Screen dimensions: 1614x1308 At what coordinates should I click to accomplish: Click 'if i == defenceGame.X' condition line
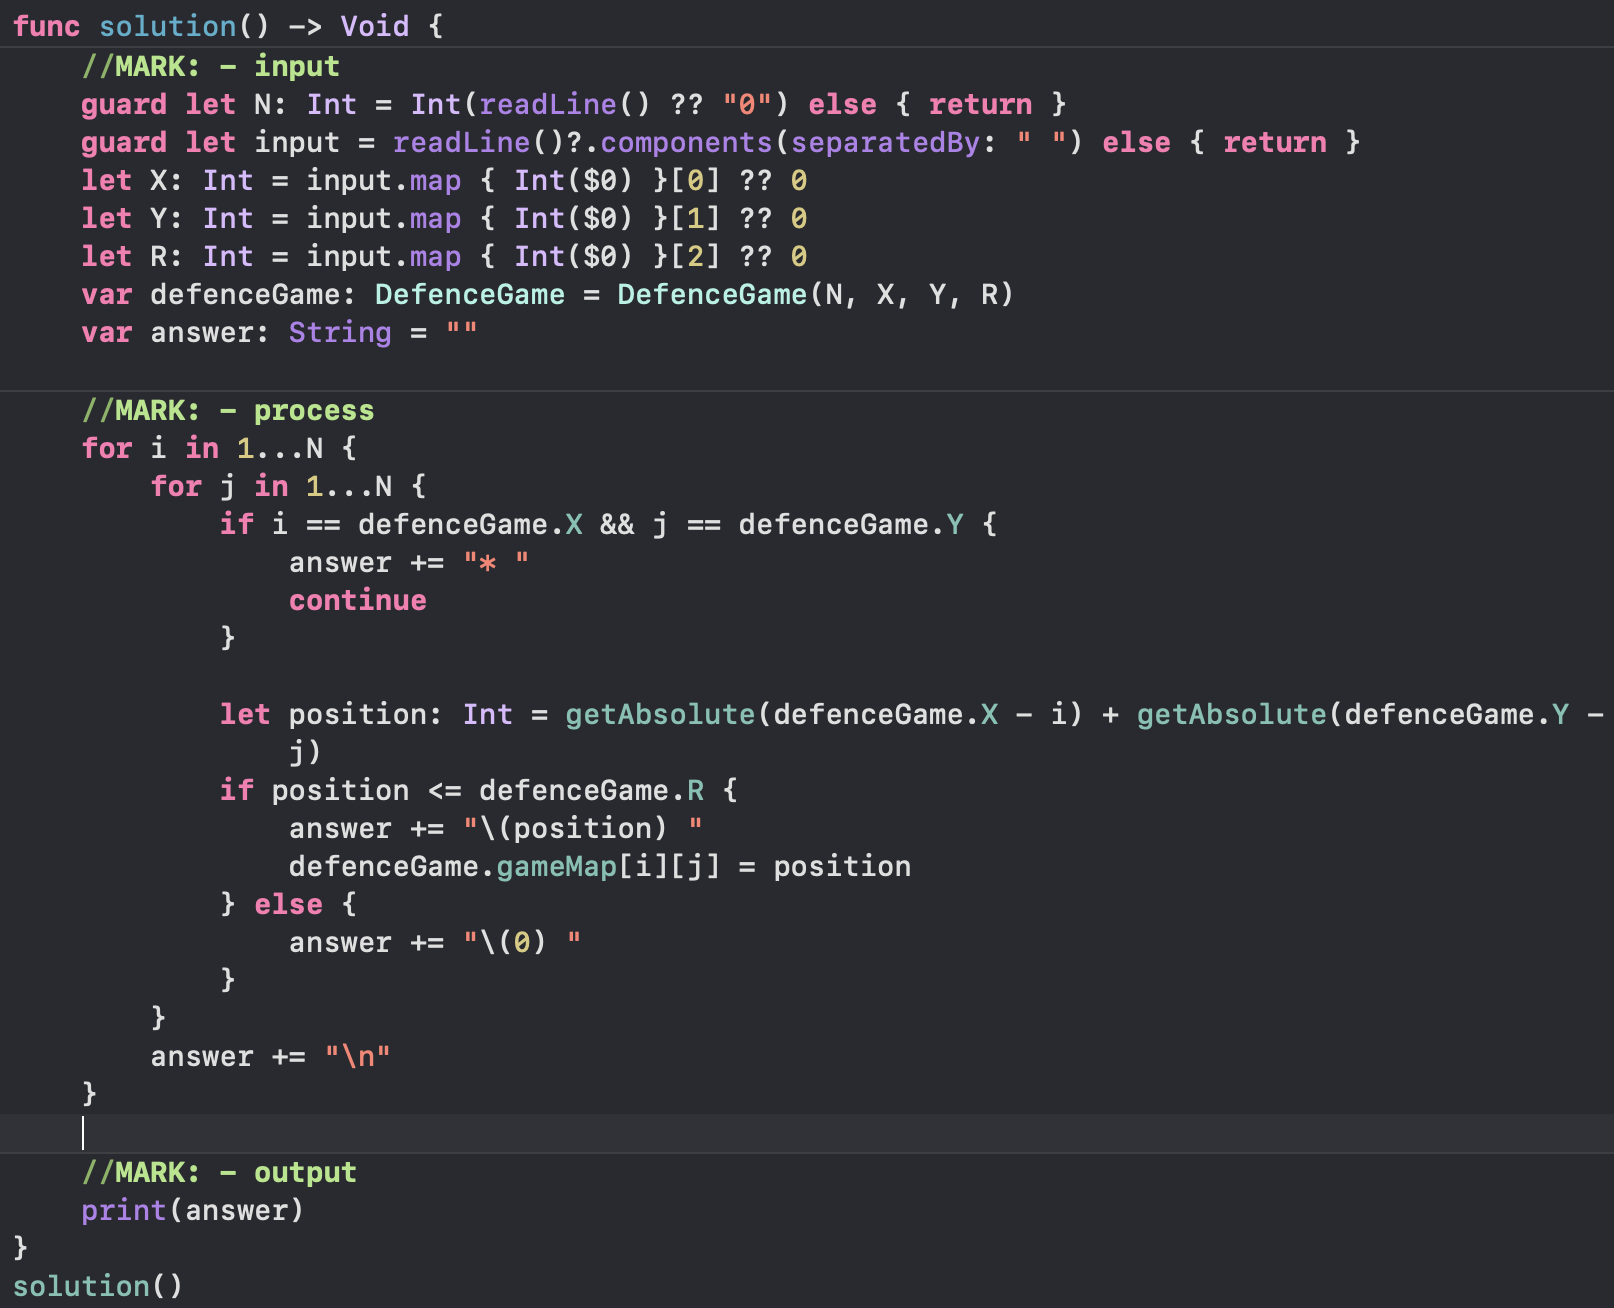(608, 524)
